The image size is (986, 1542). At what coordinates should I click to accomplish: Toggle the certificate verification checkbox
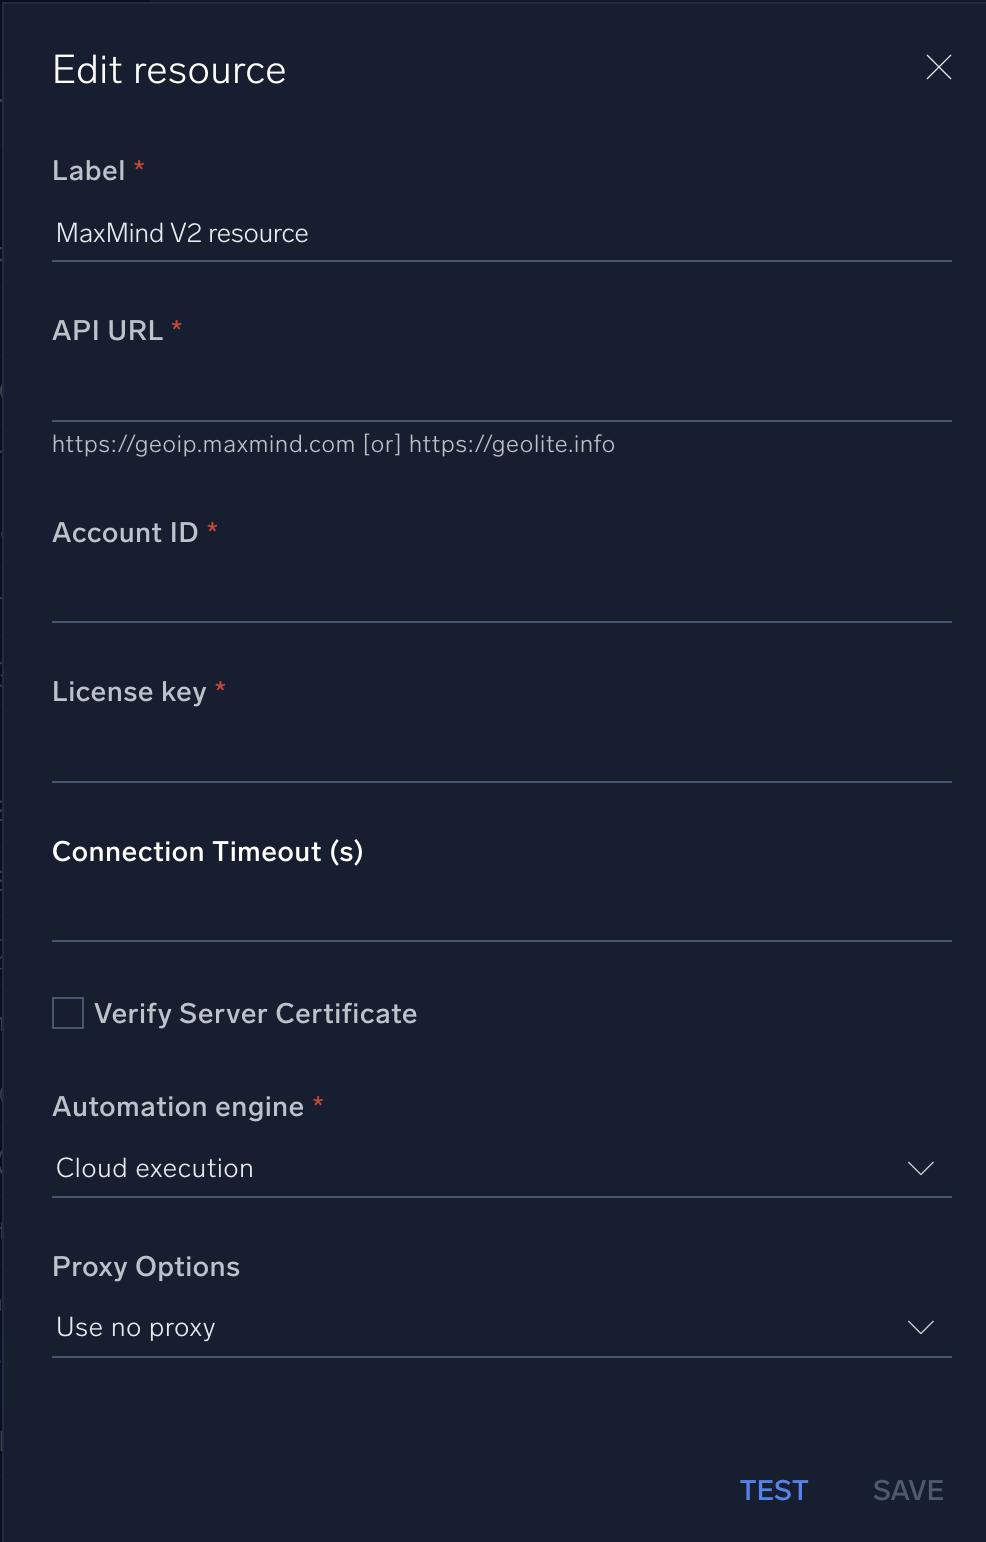(67, 1013)
